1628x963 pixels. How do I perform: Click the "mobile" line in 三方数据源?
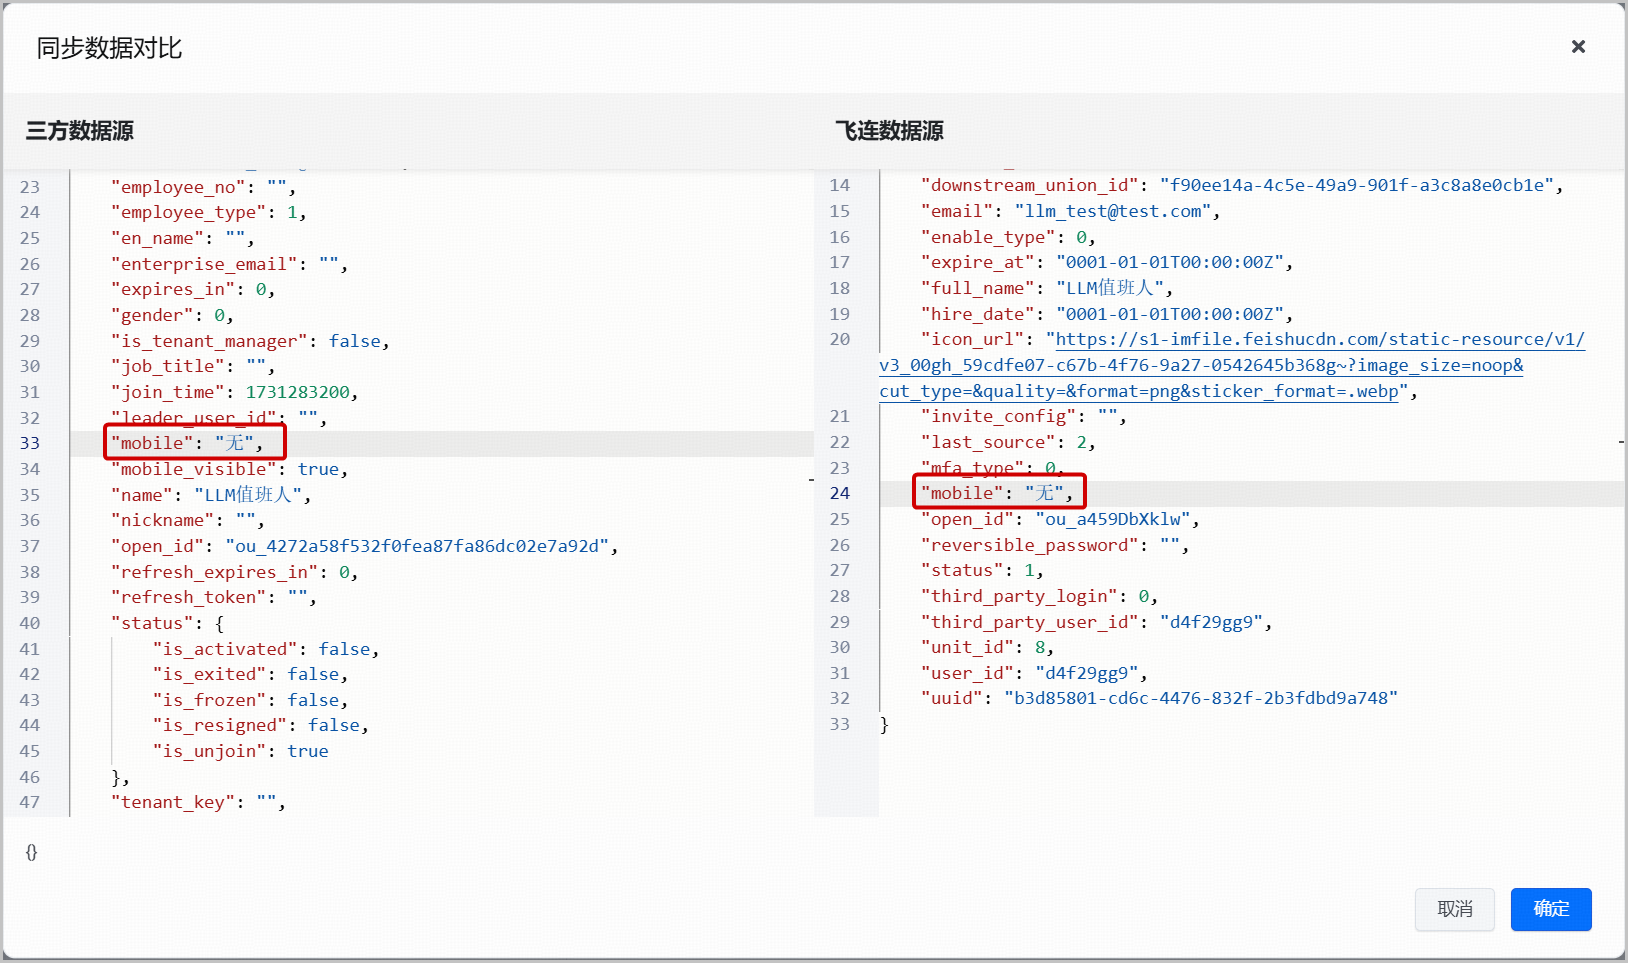tap(187, 443)
